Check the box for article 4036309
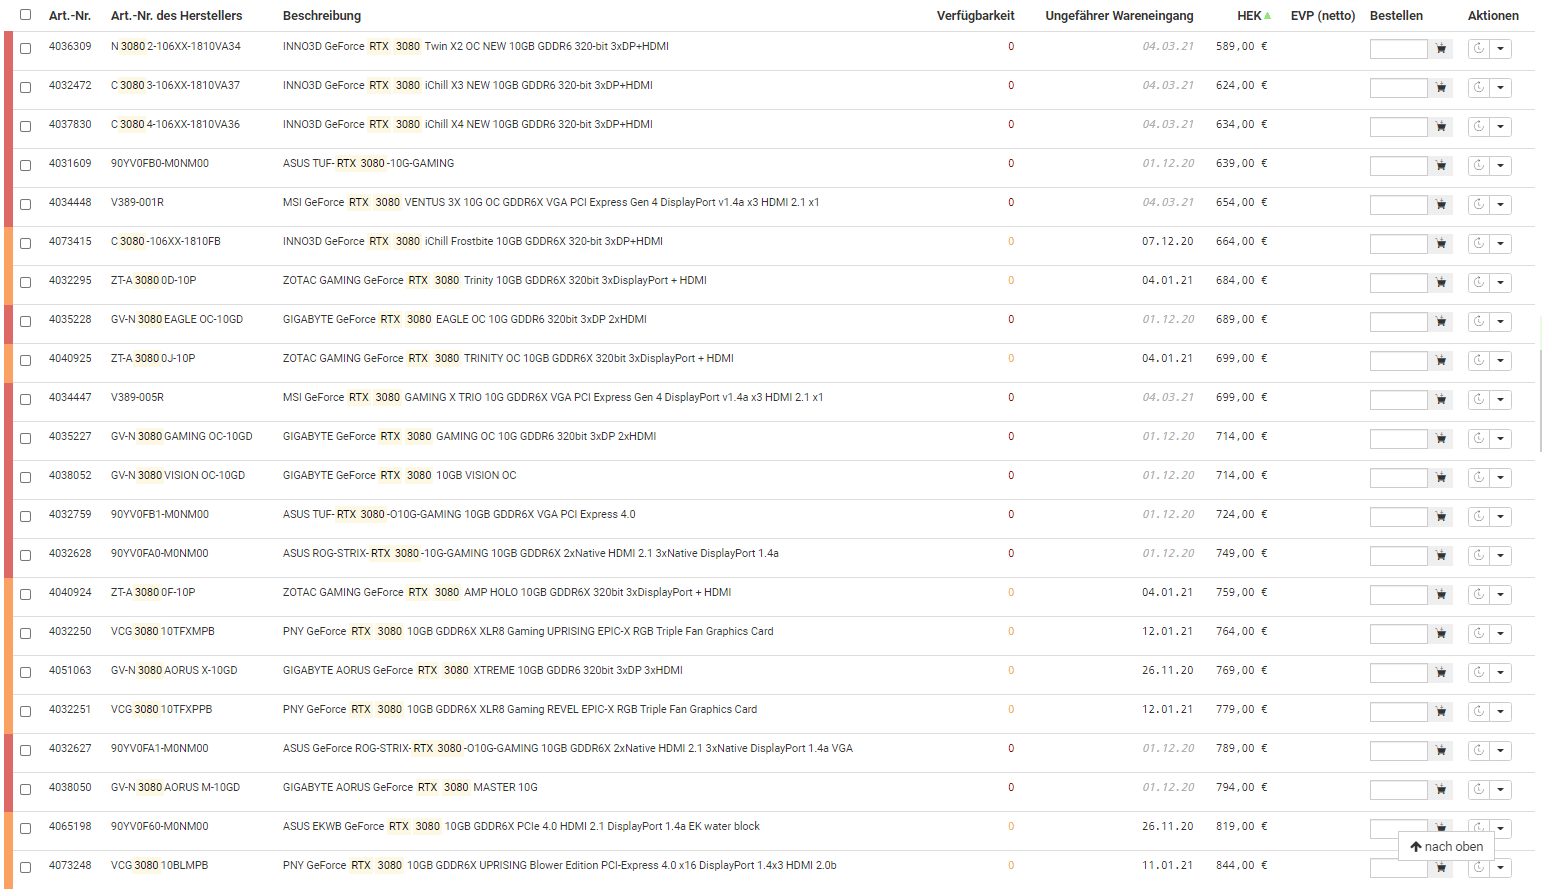 26,48
